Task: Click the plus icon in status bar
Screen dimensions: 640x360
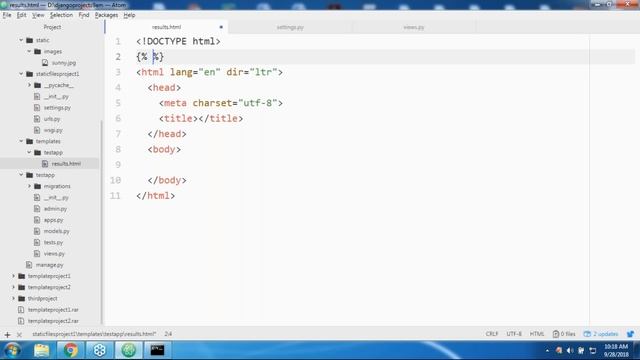Action: click(x=7, y=335)
